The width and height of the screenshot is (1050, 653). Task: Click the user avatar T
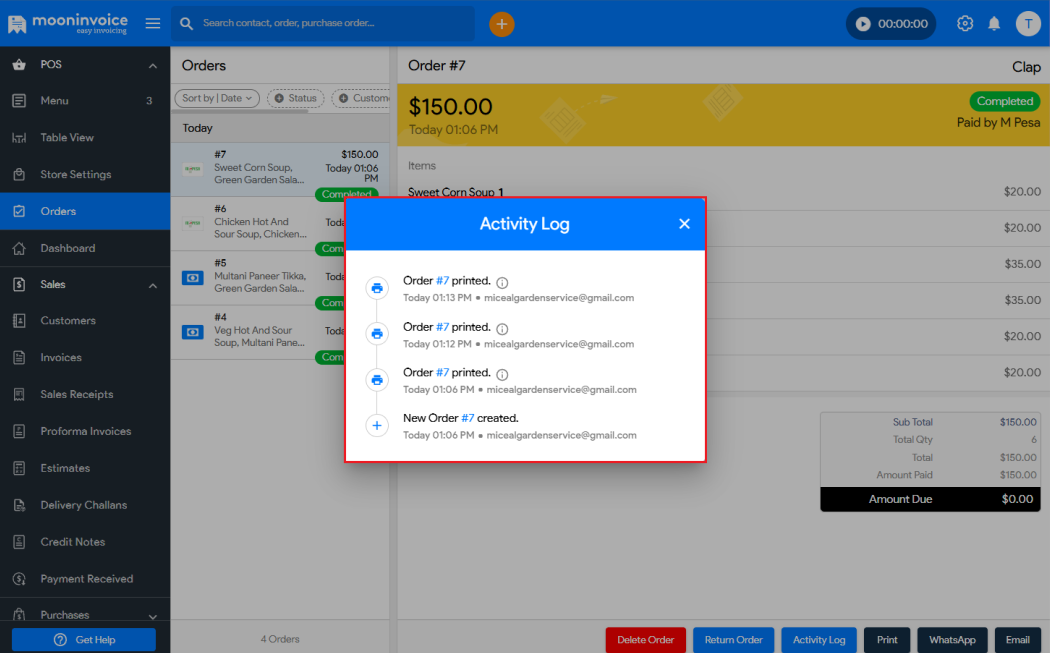click(x=1028, y=24)
